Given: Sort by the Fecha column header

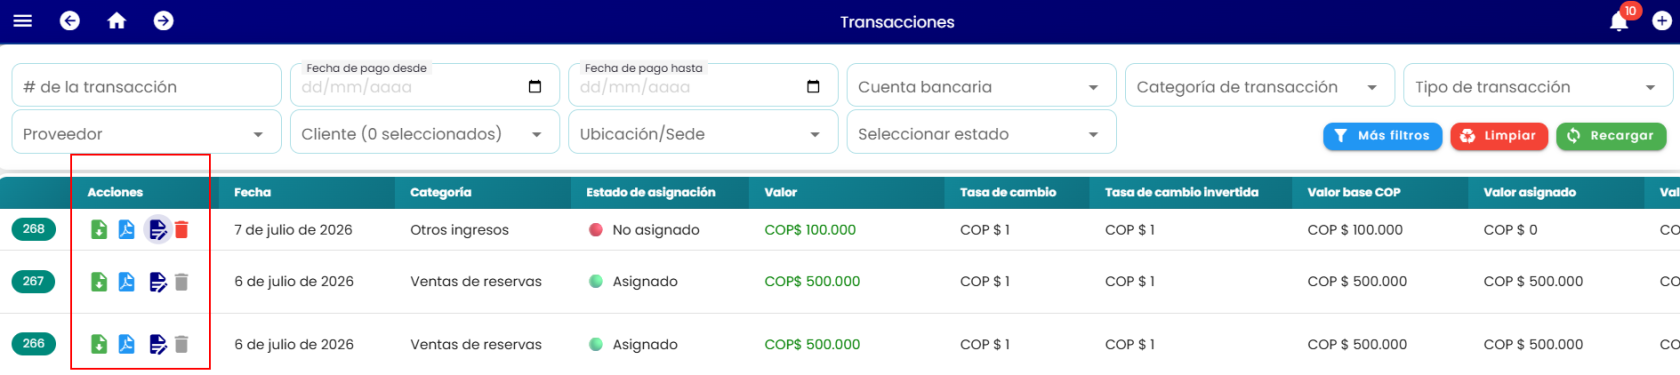Looking at the screenshot, I should point(253,192).
